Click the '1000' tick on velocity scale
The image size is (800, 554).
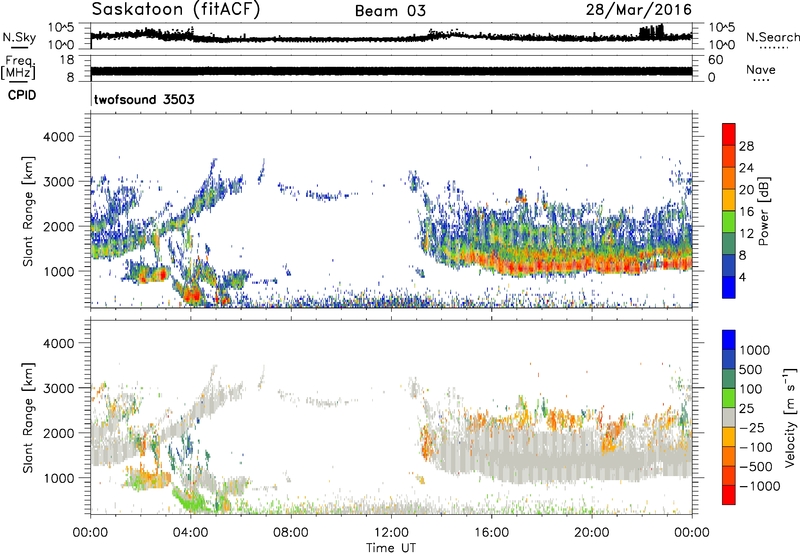pos(754,350)
